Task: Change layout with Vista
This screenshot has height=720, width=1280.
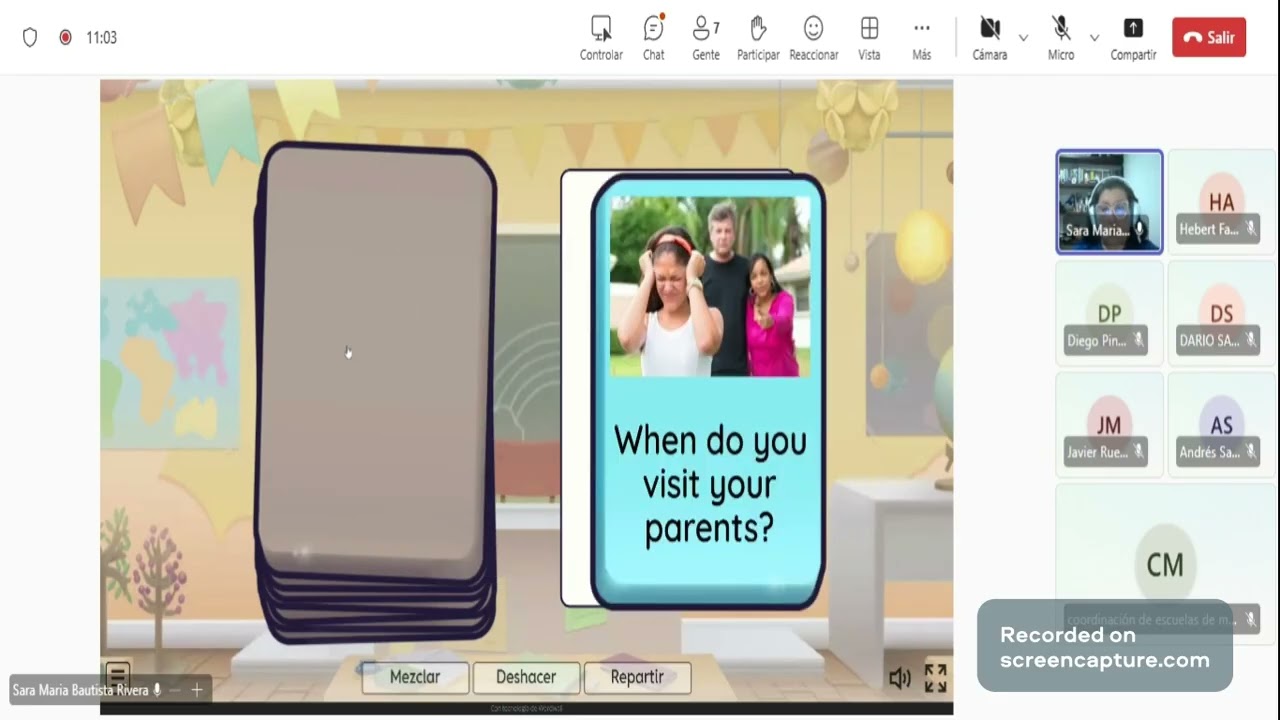Action: point(869,38)
